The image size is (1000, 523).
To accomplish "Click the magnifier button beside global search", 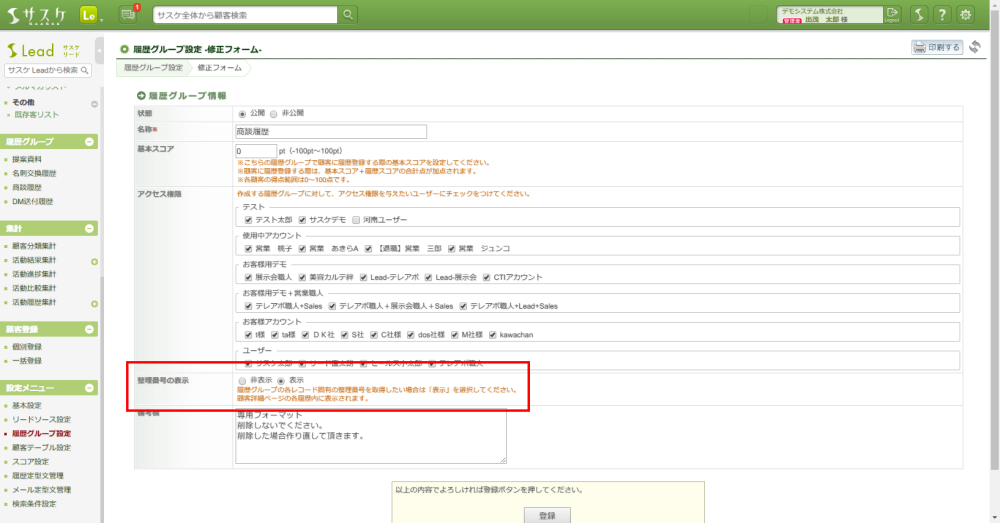I will (348, 15).
